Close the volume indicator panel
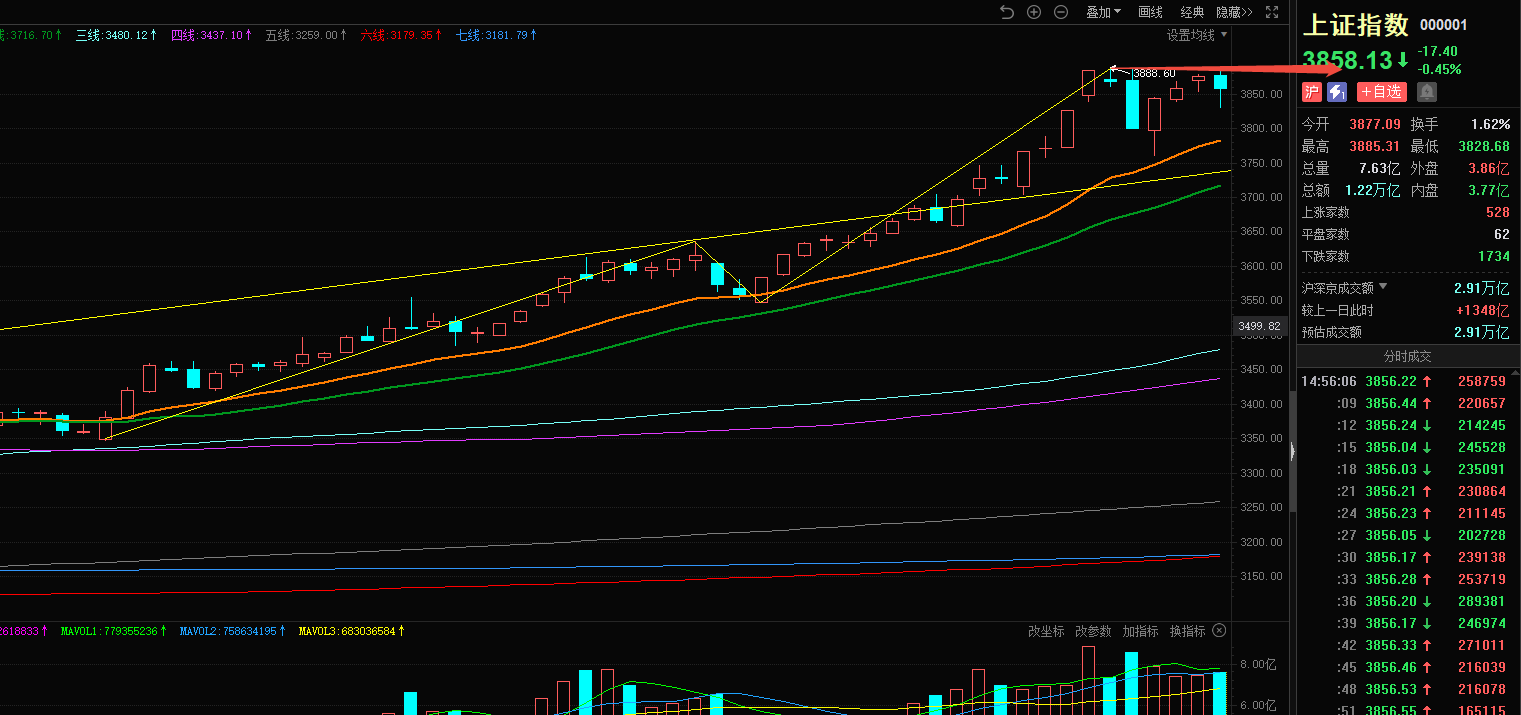This screenshot has width=1521, height=715. [1219, 631]
